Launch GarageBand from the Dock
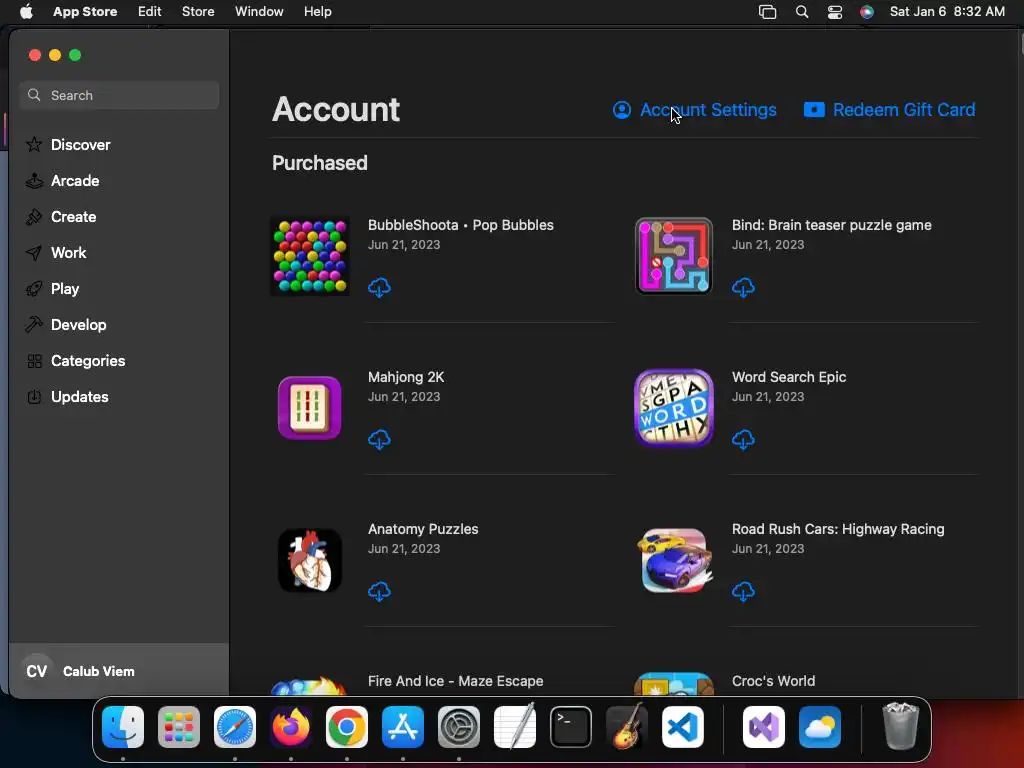 [627, 727]
